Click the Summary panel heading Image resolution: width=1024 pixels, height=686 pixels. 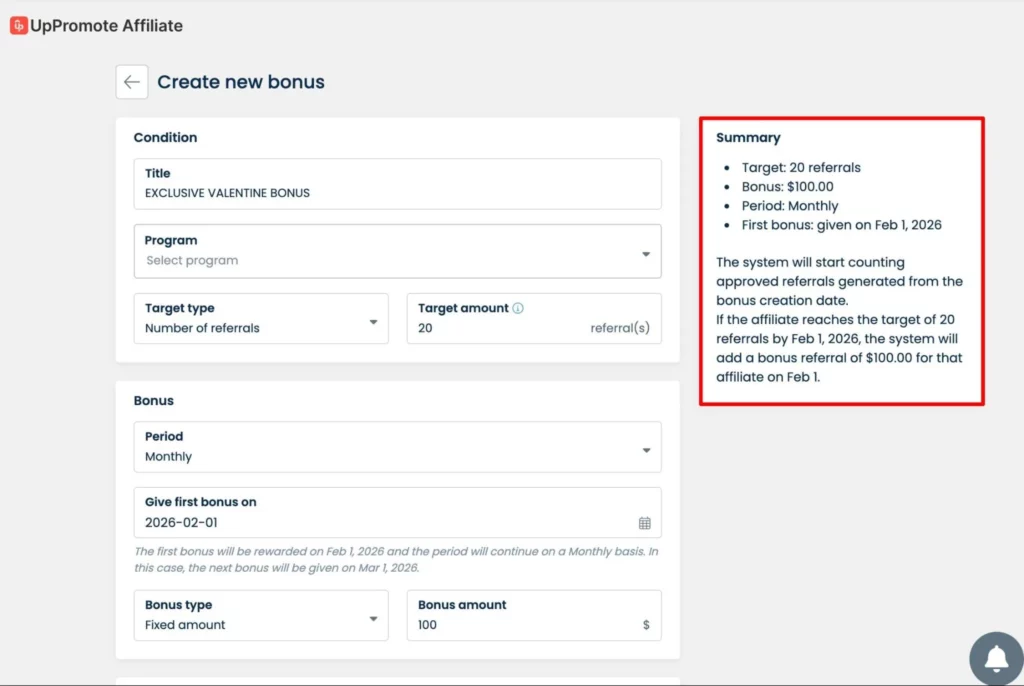point(748,138)
